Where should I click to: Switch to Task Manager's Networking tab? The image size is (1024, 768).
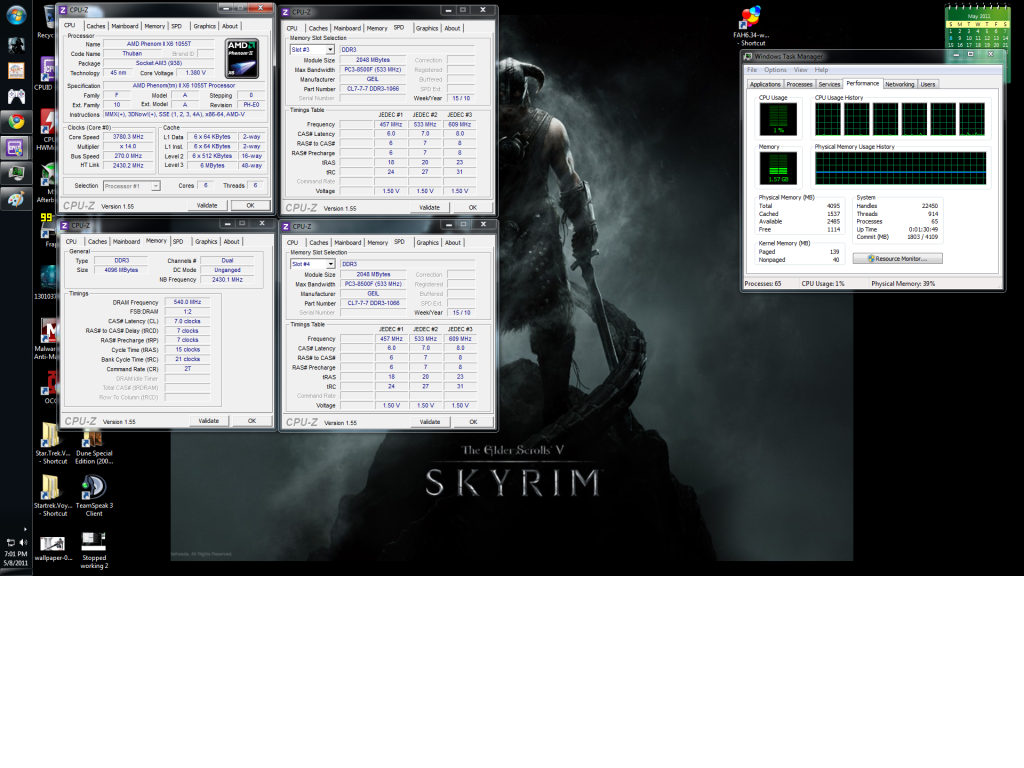[900, 84]
